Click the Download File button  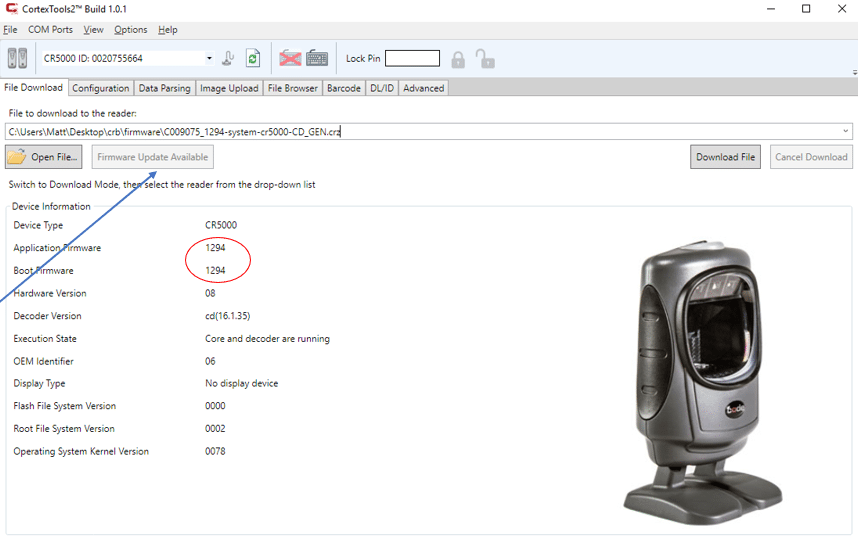point(725,157)
